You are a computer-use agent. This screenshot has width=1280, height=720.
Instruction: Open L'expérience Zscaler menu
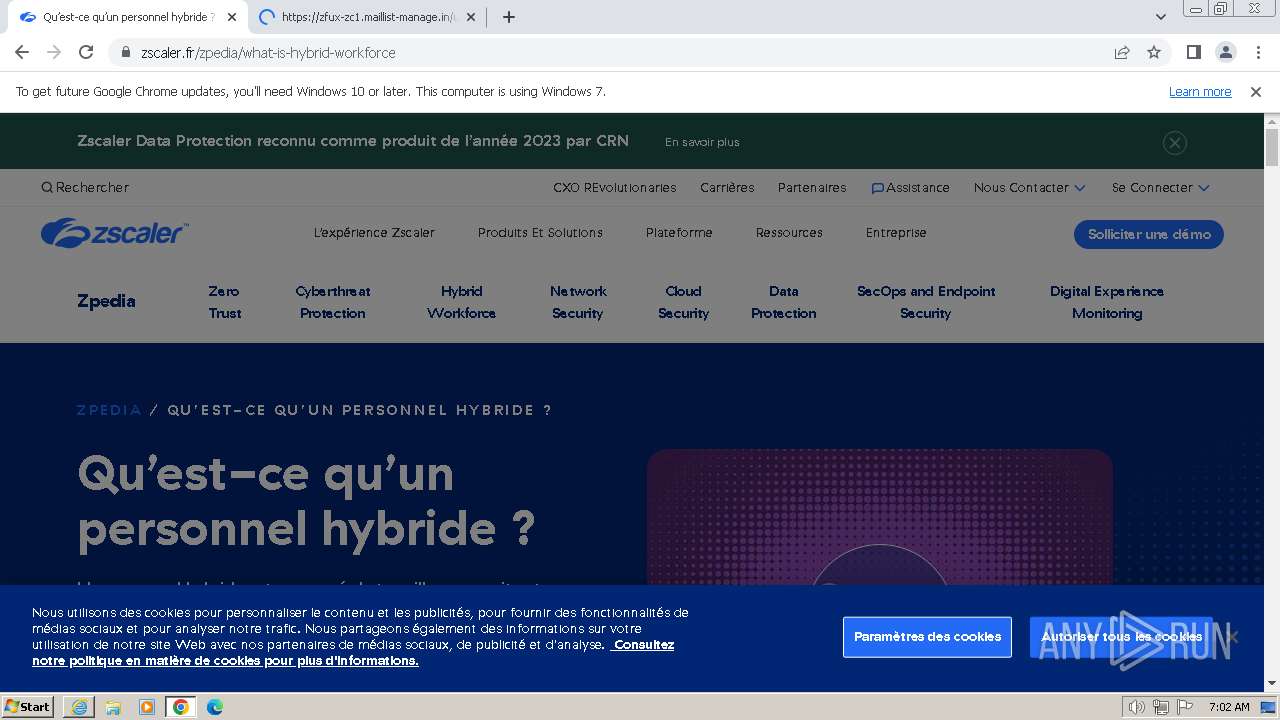374,233
